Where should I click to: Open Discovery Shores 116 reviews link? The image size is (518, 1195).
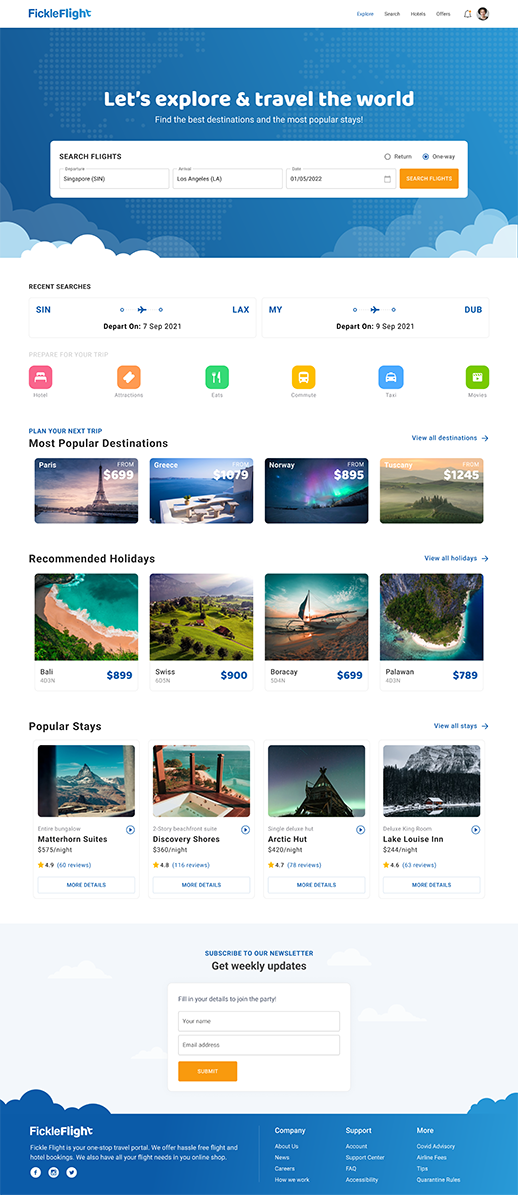(x=190, y=865)
